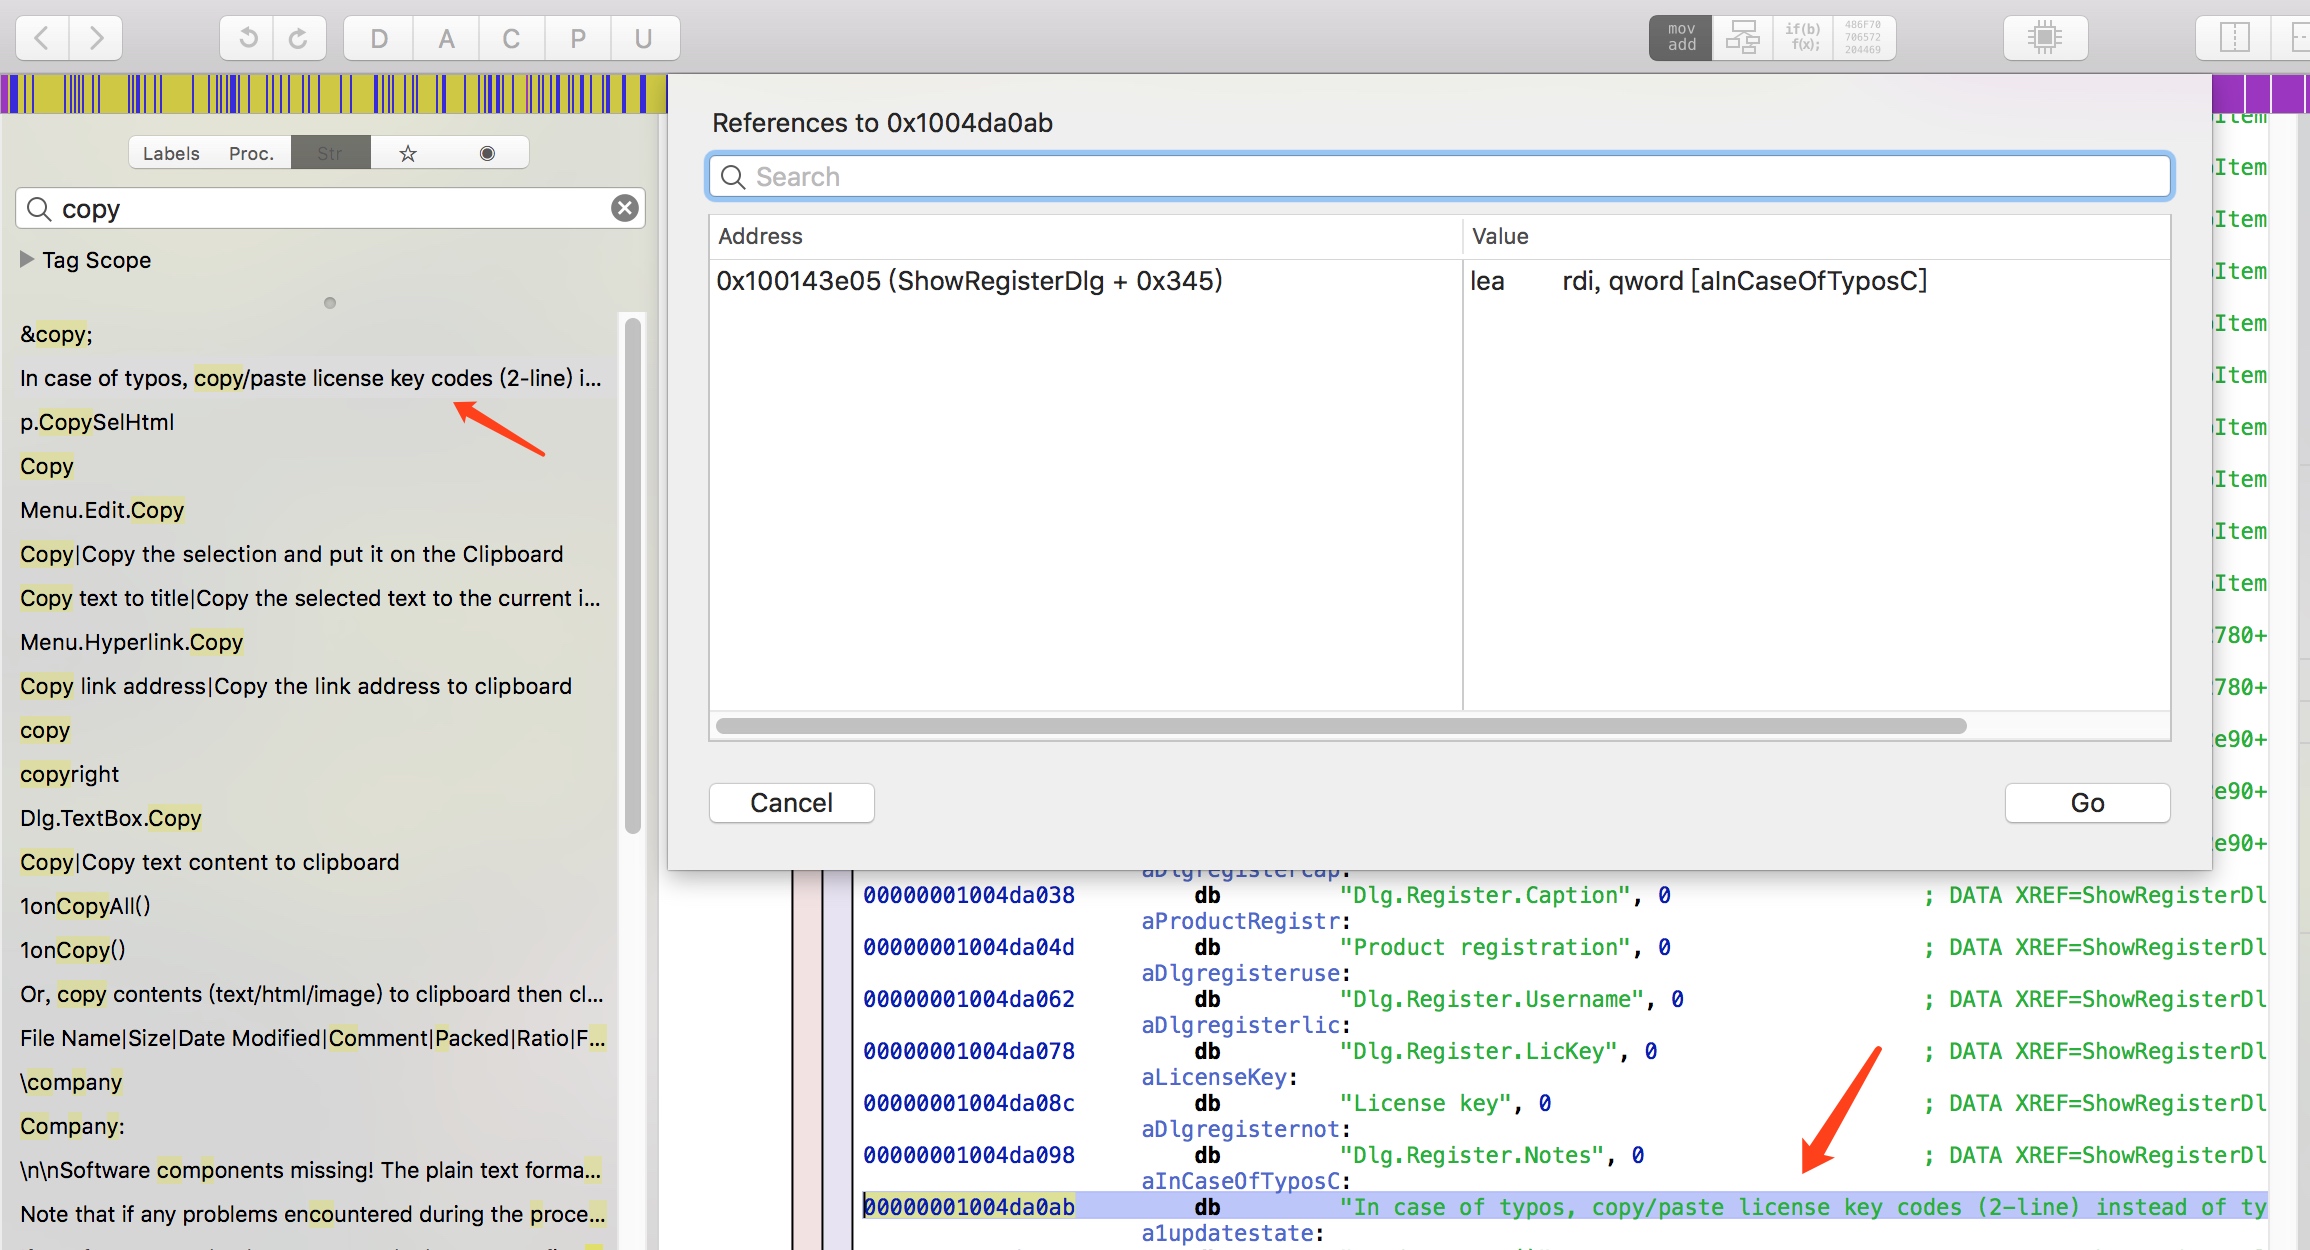This screenshot has width=2310, height=1250.
Task: Switch to starred items tab
Action: coord(408,153)
